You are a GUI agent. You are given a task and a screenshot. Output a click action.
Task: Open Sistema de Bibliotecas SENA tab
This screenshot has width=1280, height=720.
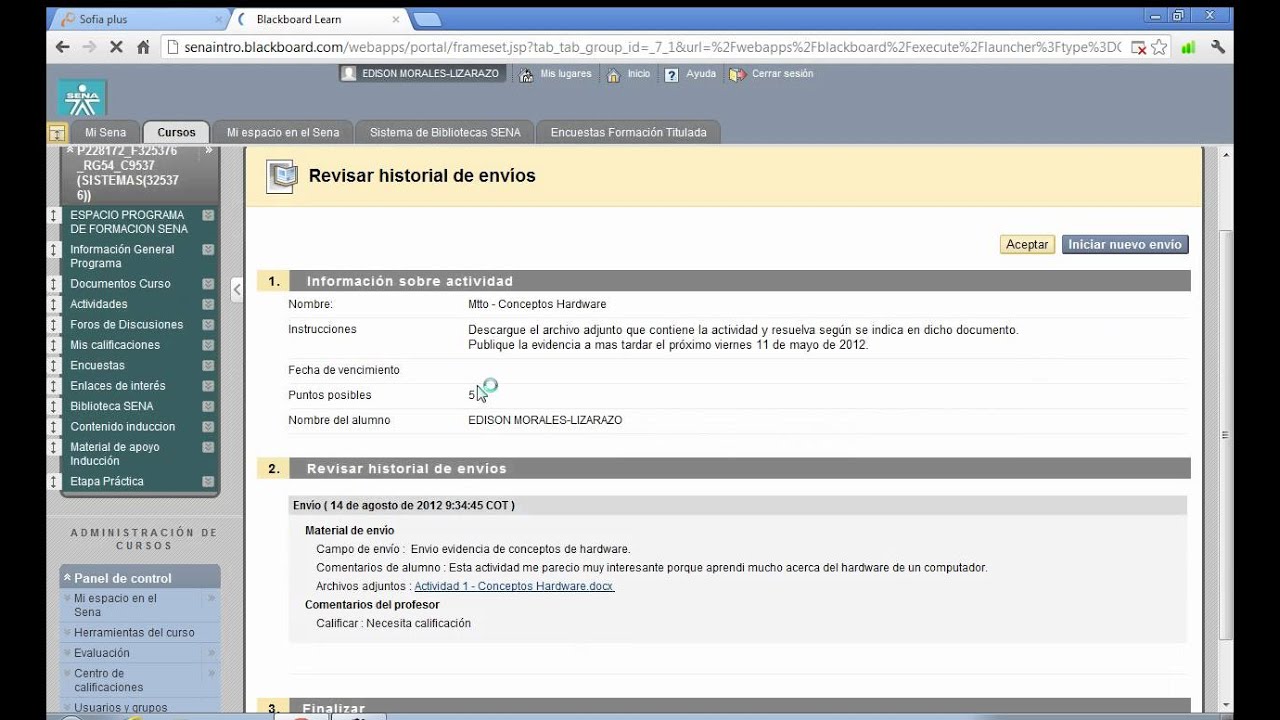point(445,132)
